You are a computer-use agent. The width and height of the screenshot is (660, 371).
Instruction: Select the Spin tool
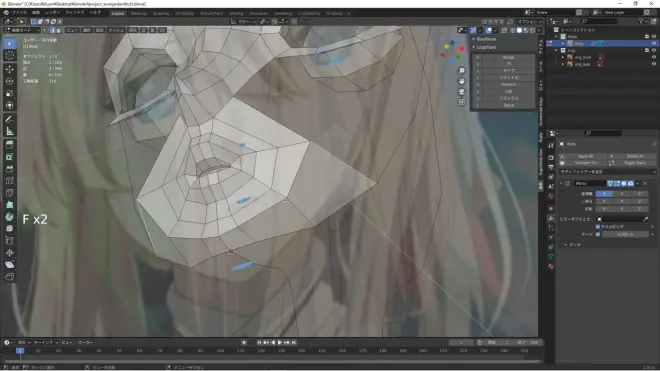pos(10,217)
